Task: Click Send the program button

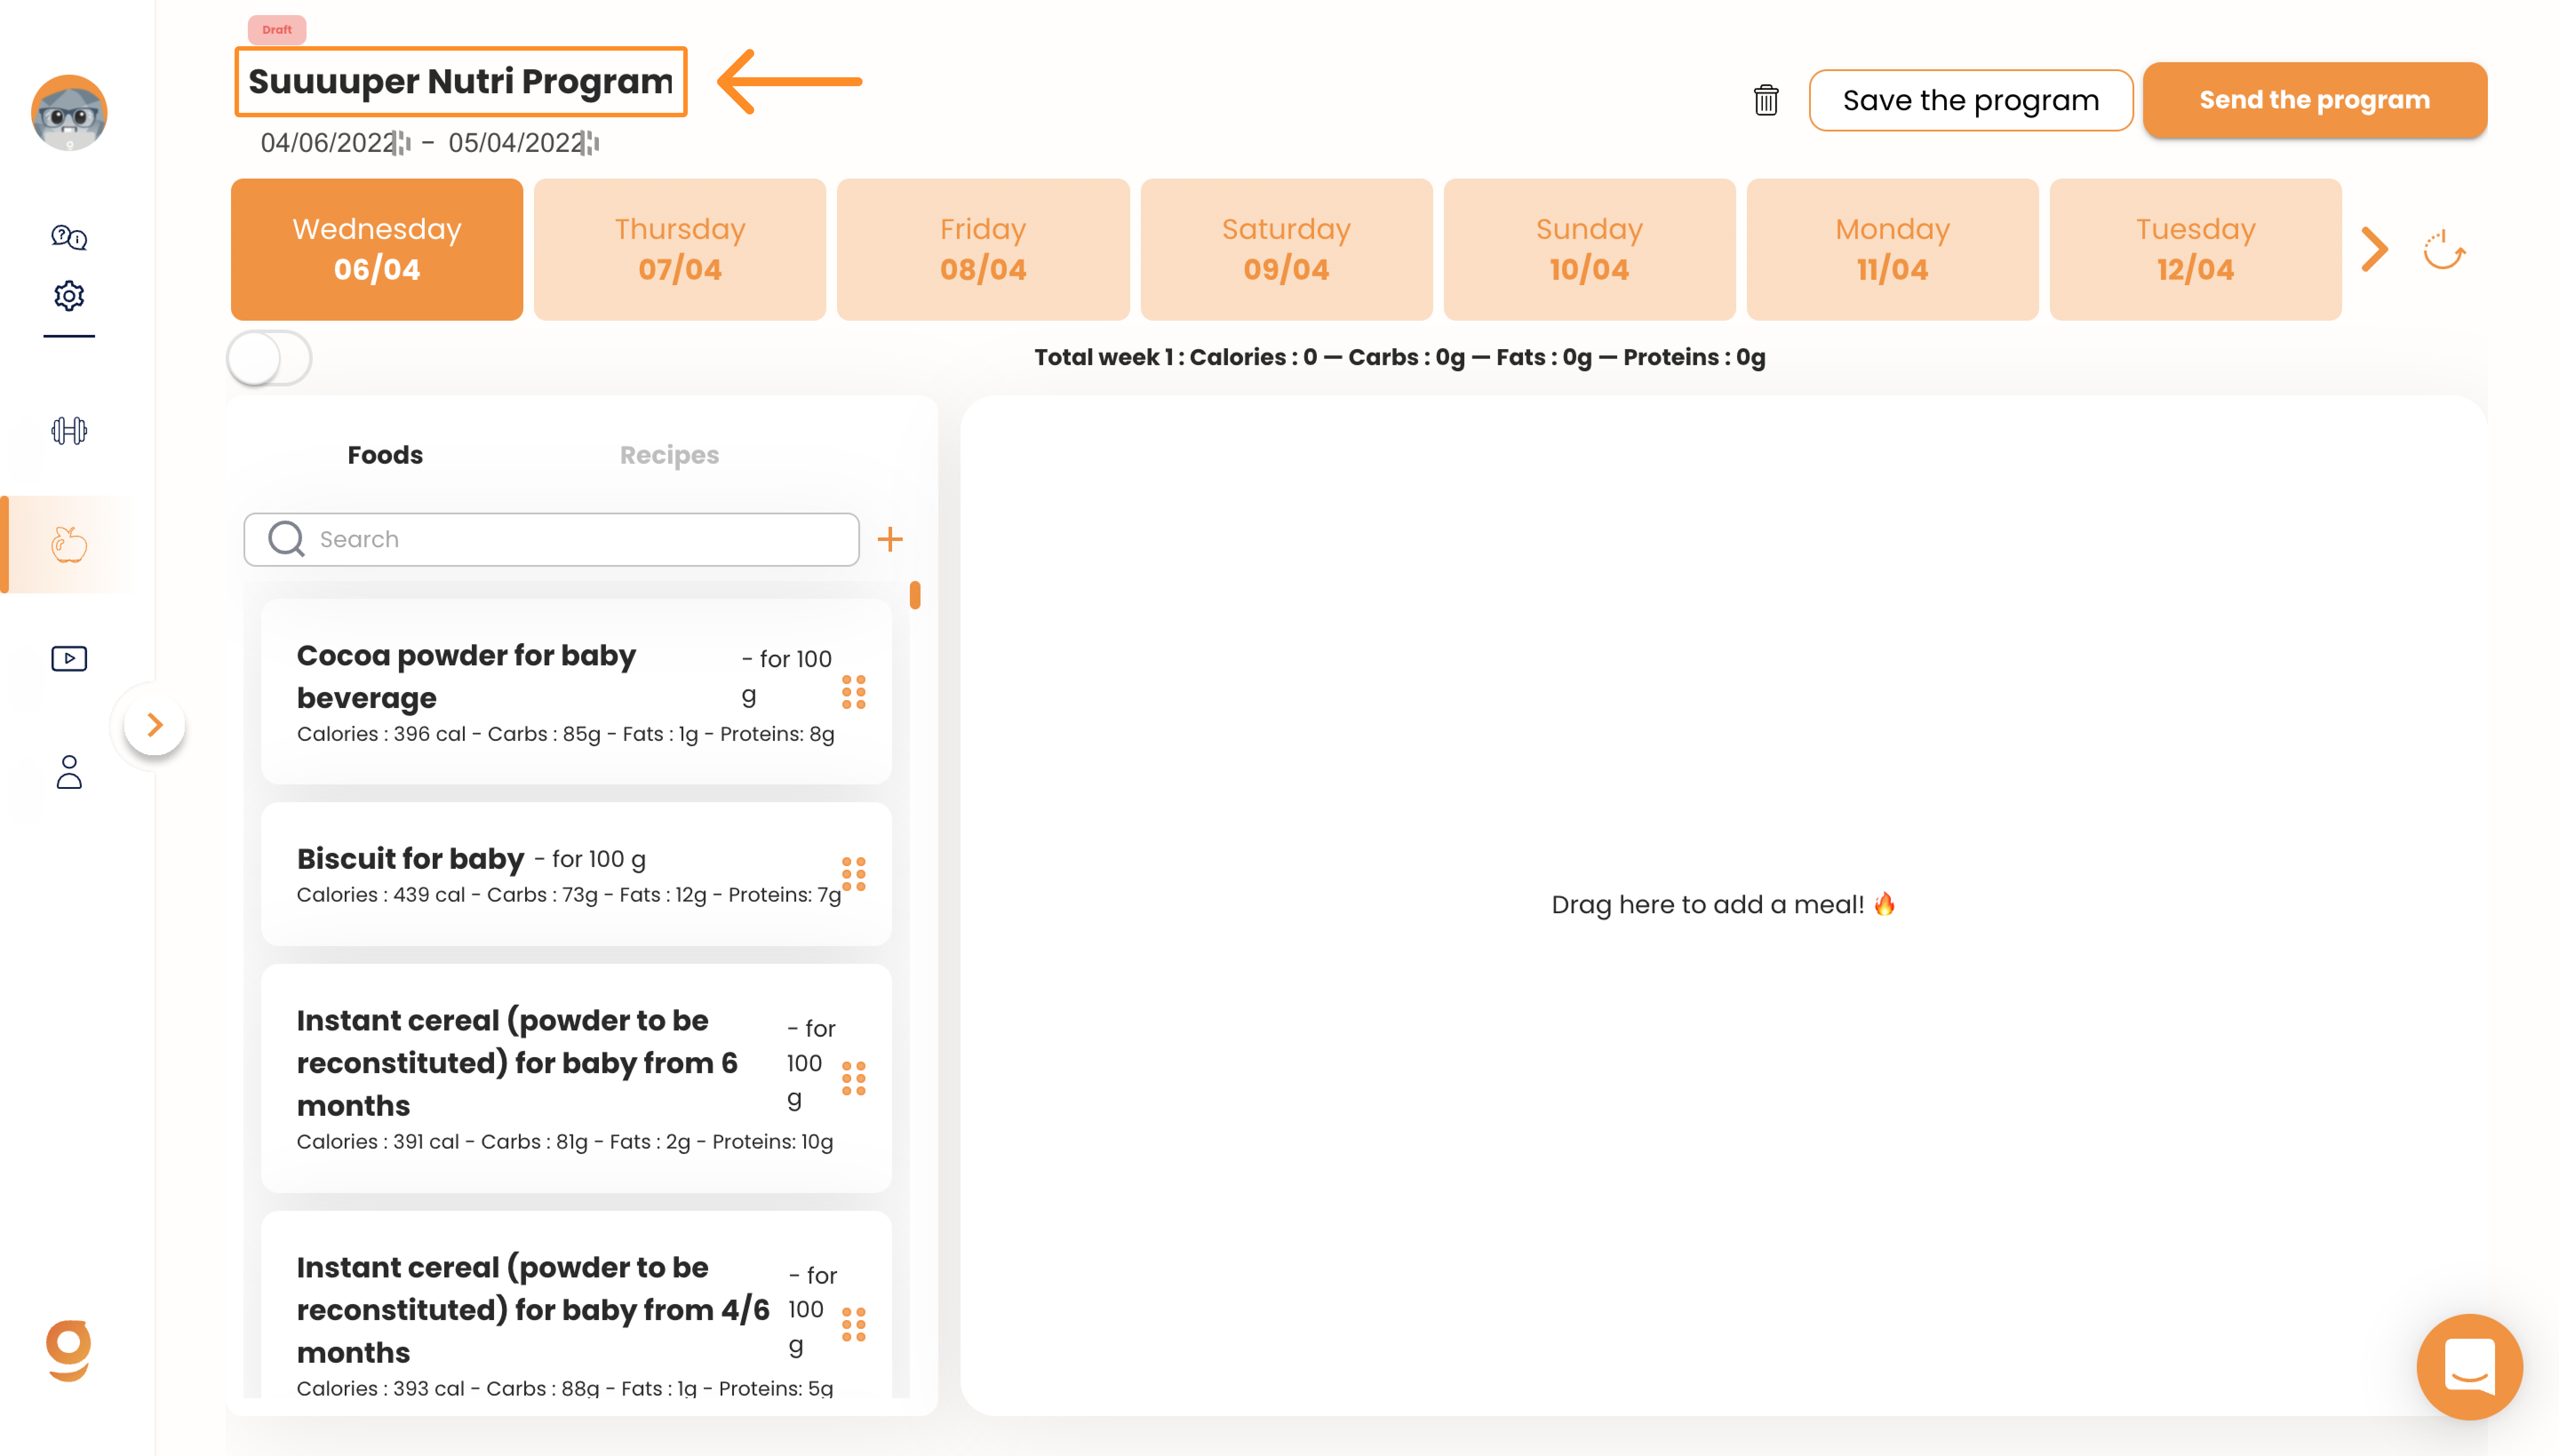Action: (x=2314, y=100)
